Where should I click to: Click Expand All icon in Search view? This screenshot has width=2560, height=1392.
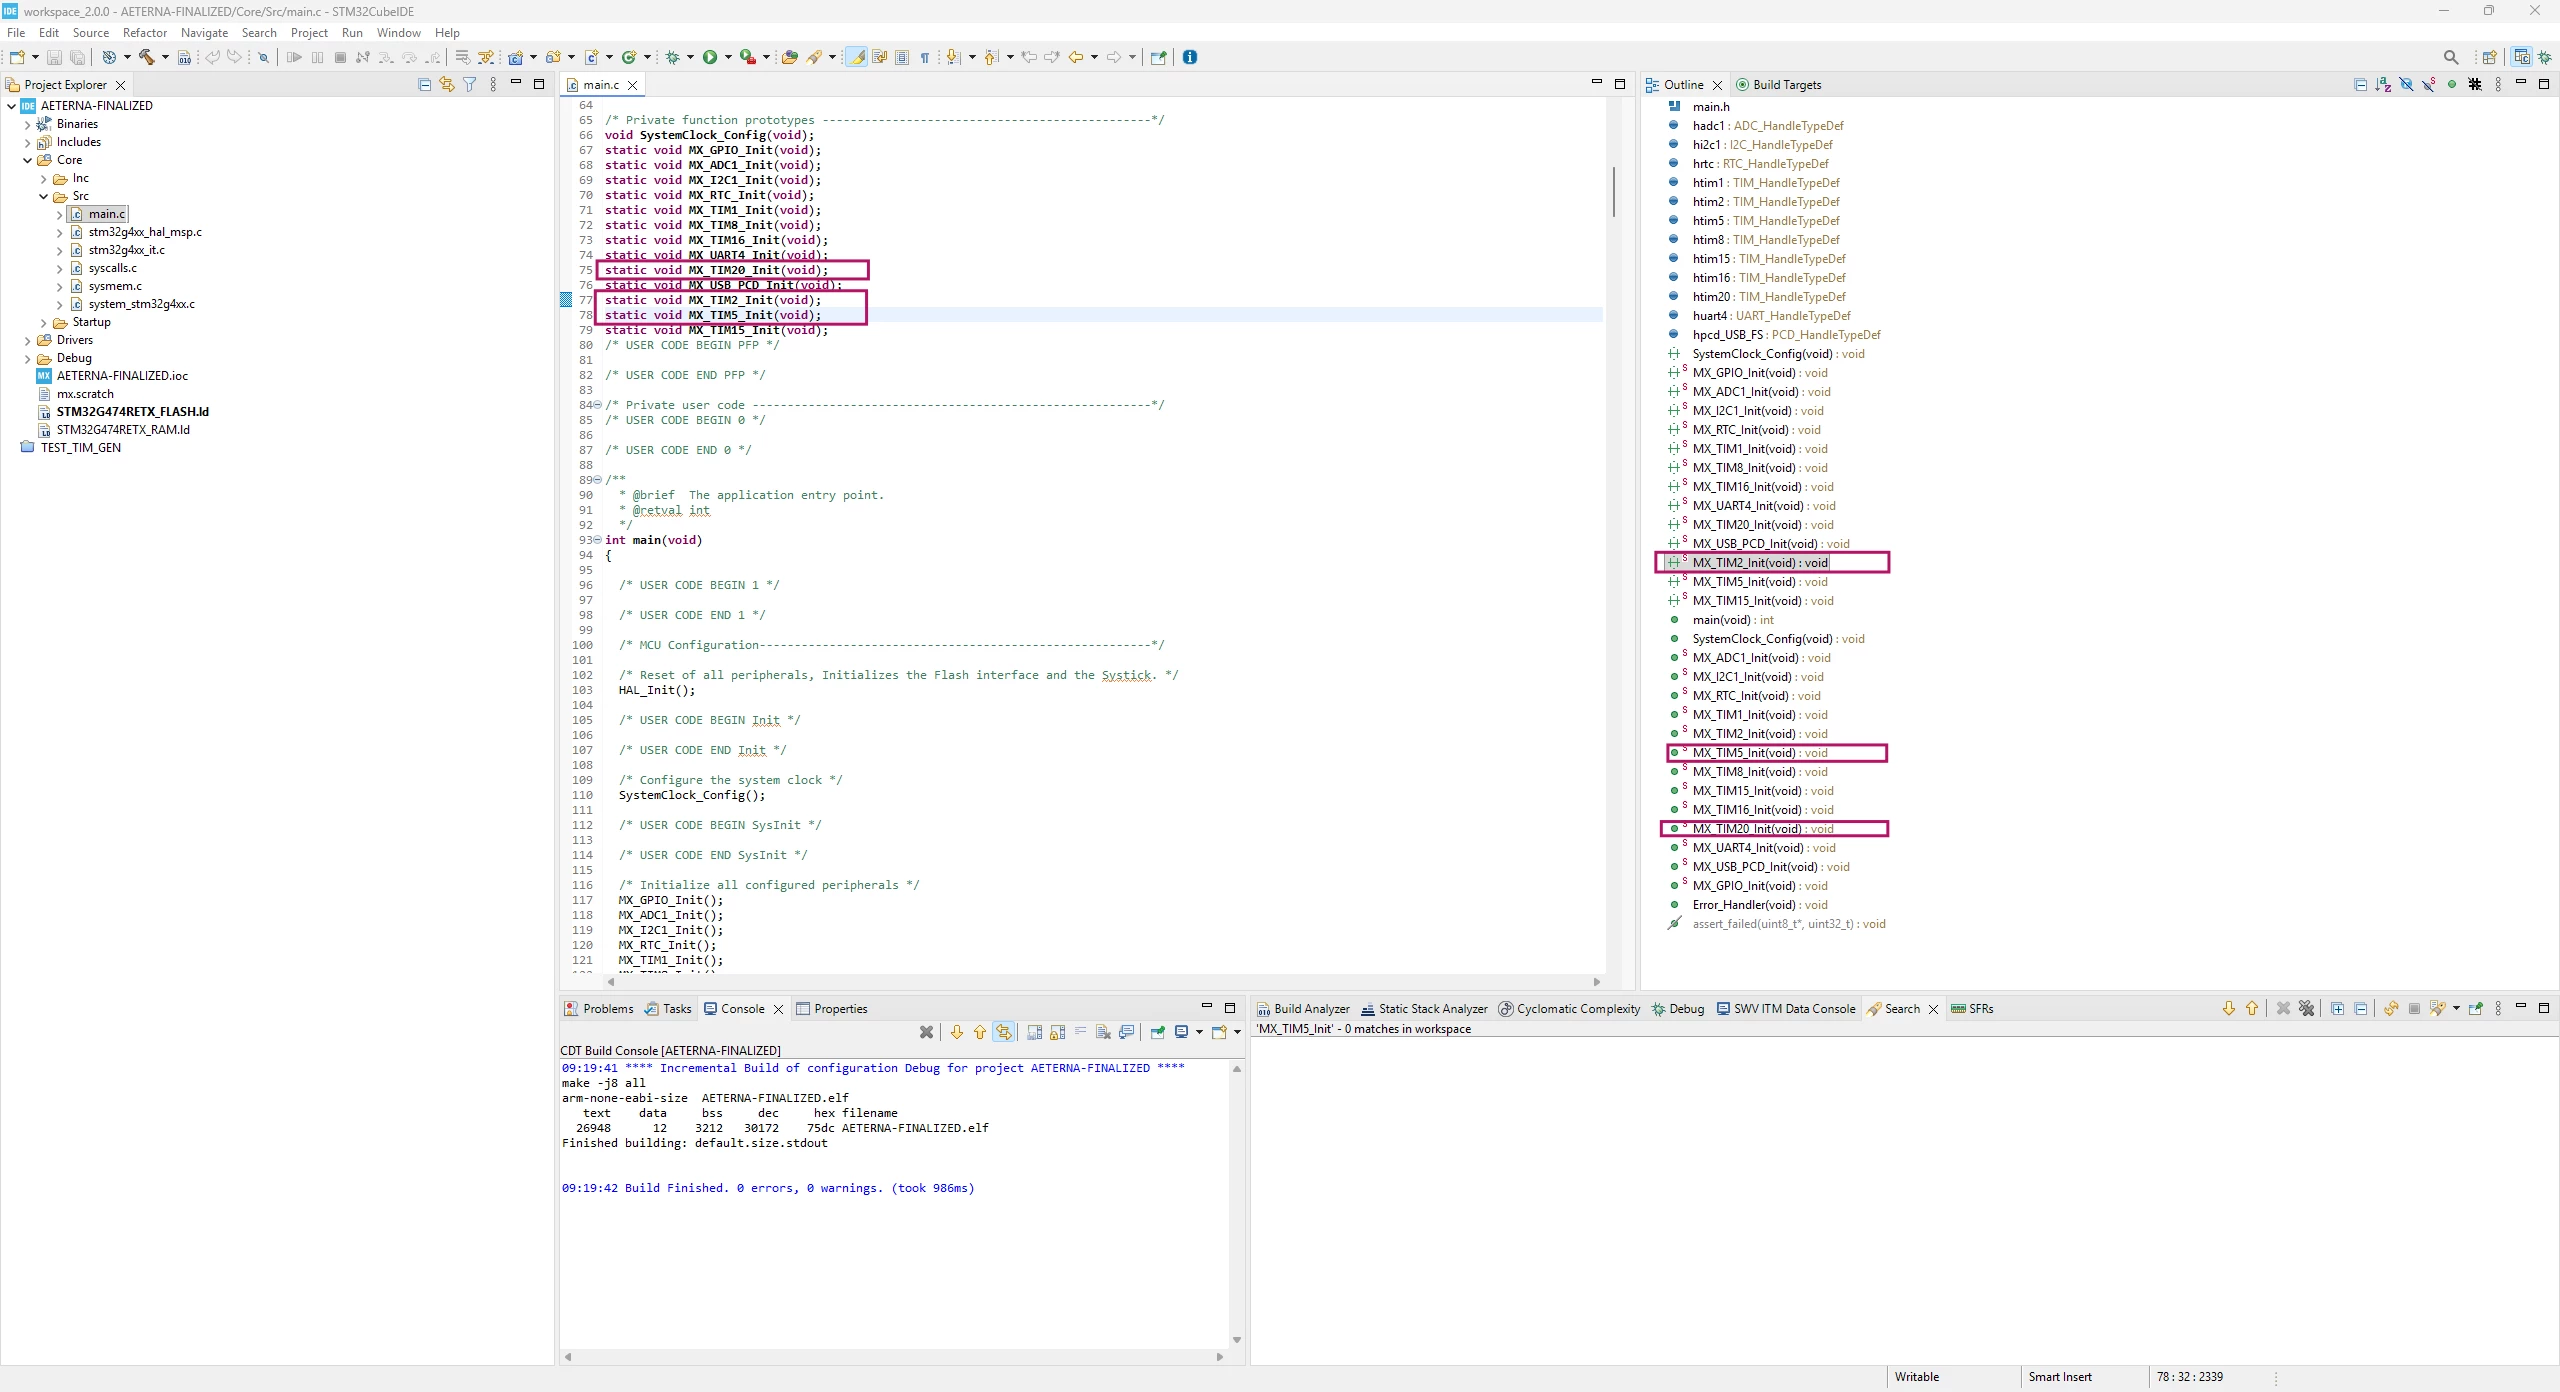tap(2337, 1009)
